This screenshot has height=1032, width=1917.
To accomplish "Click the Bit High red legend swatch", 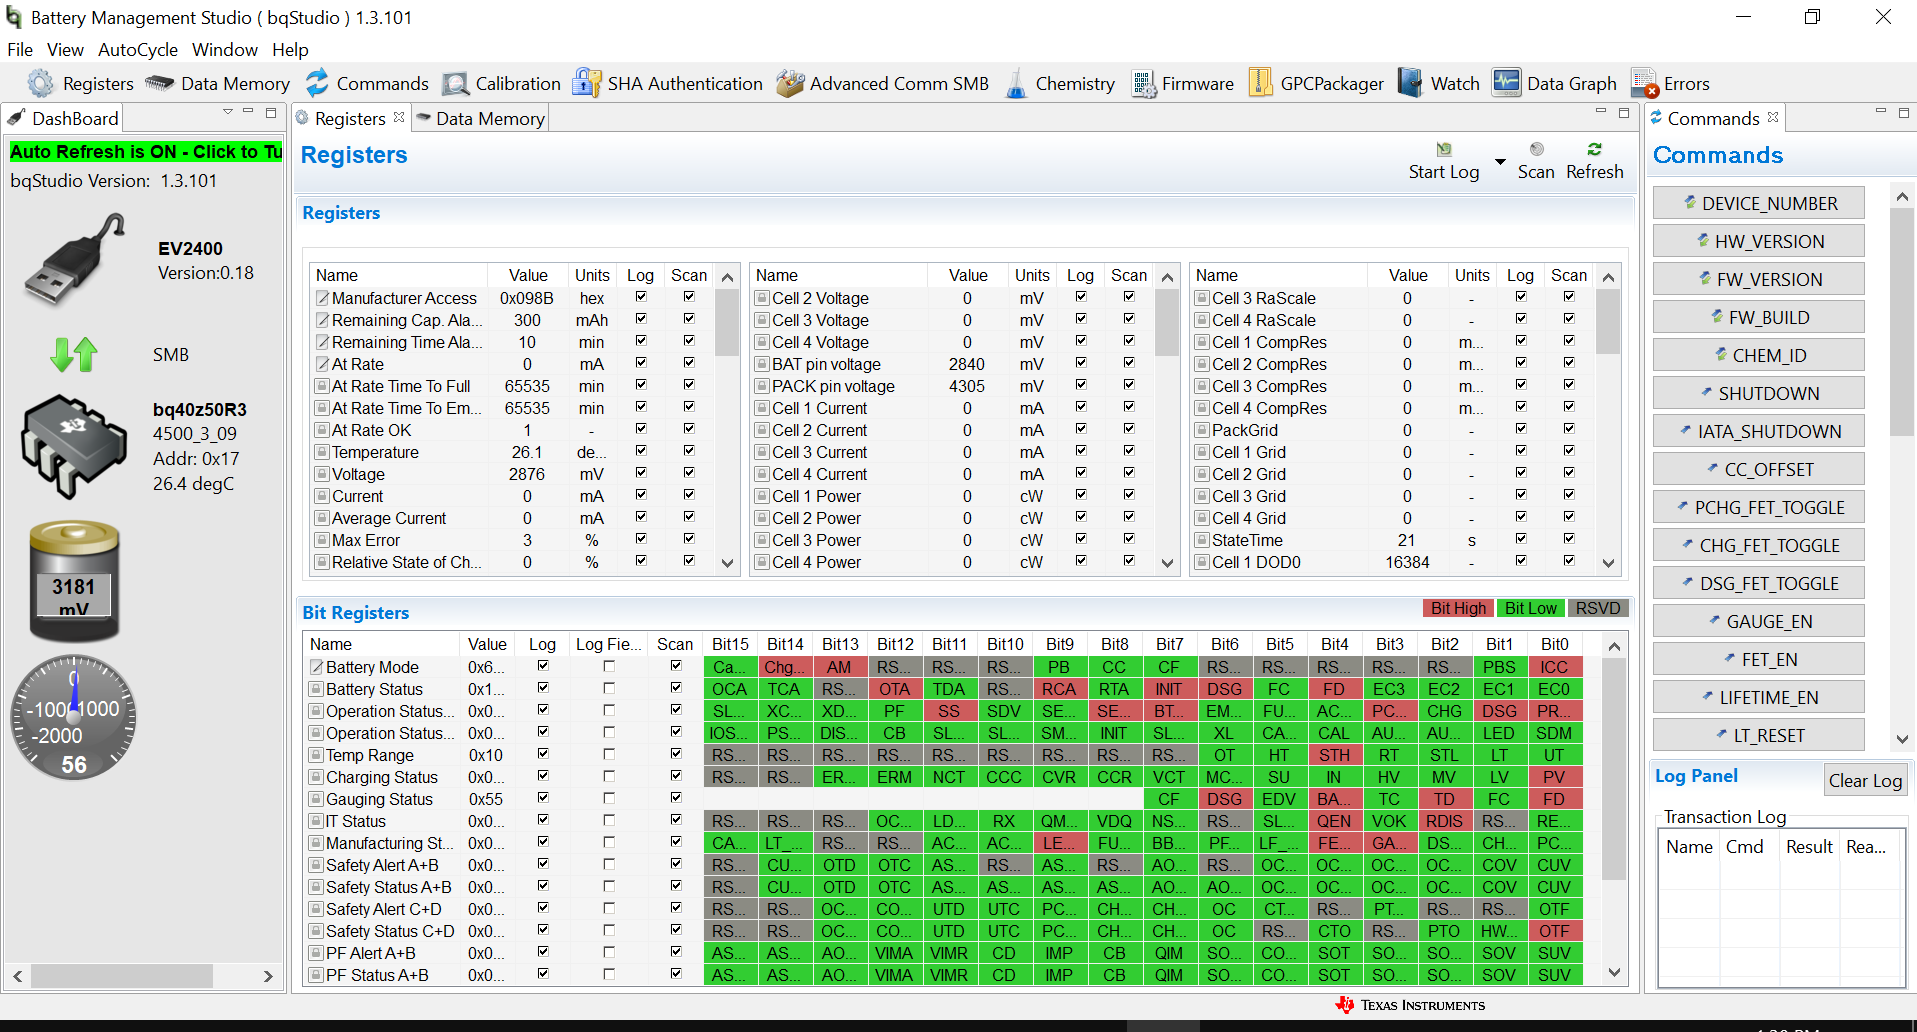I will coord(1458,608).
